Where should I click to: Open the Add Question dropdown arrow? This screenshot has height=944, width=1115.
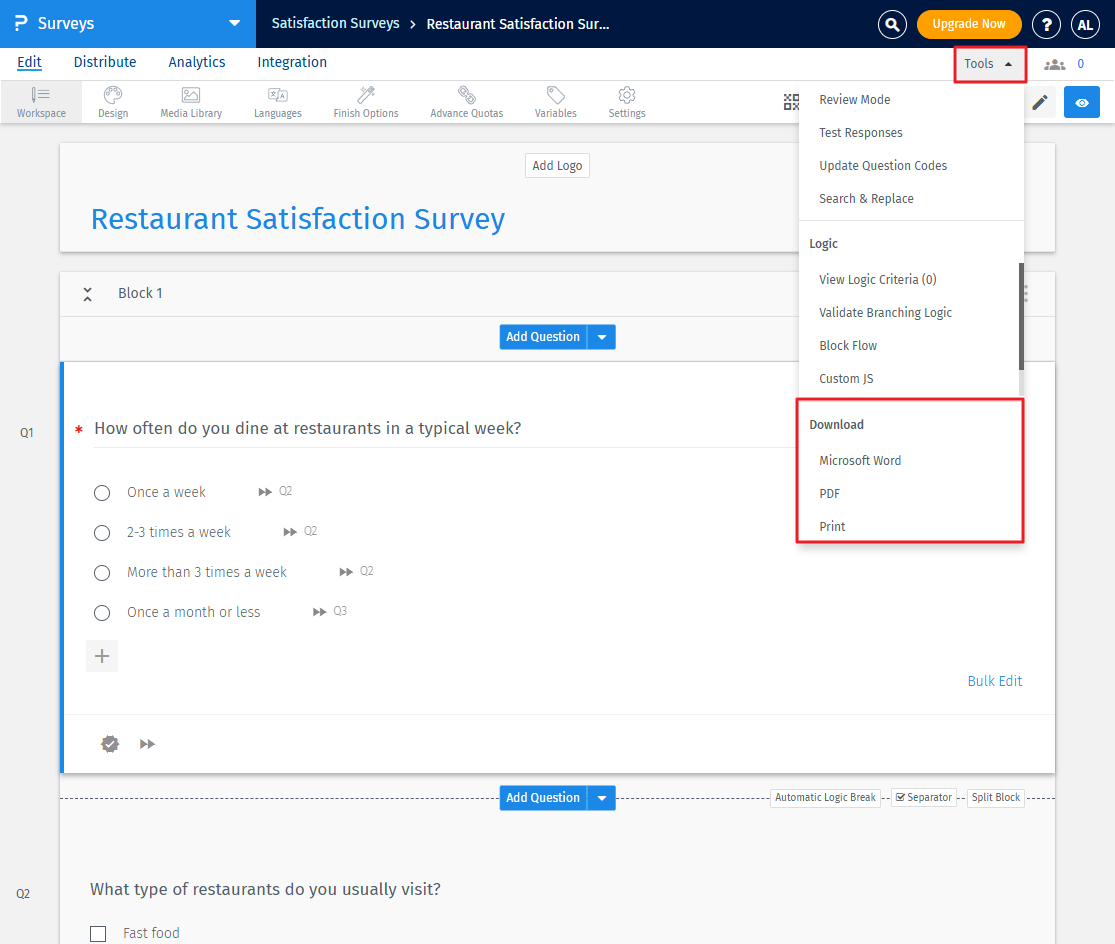tap(601, 337)
